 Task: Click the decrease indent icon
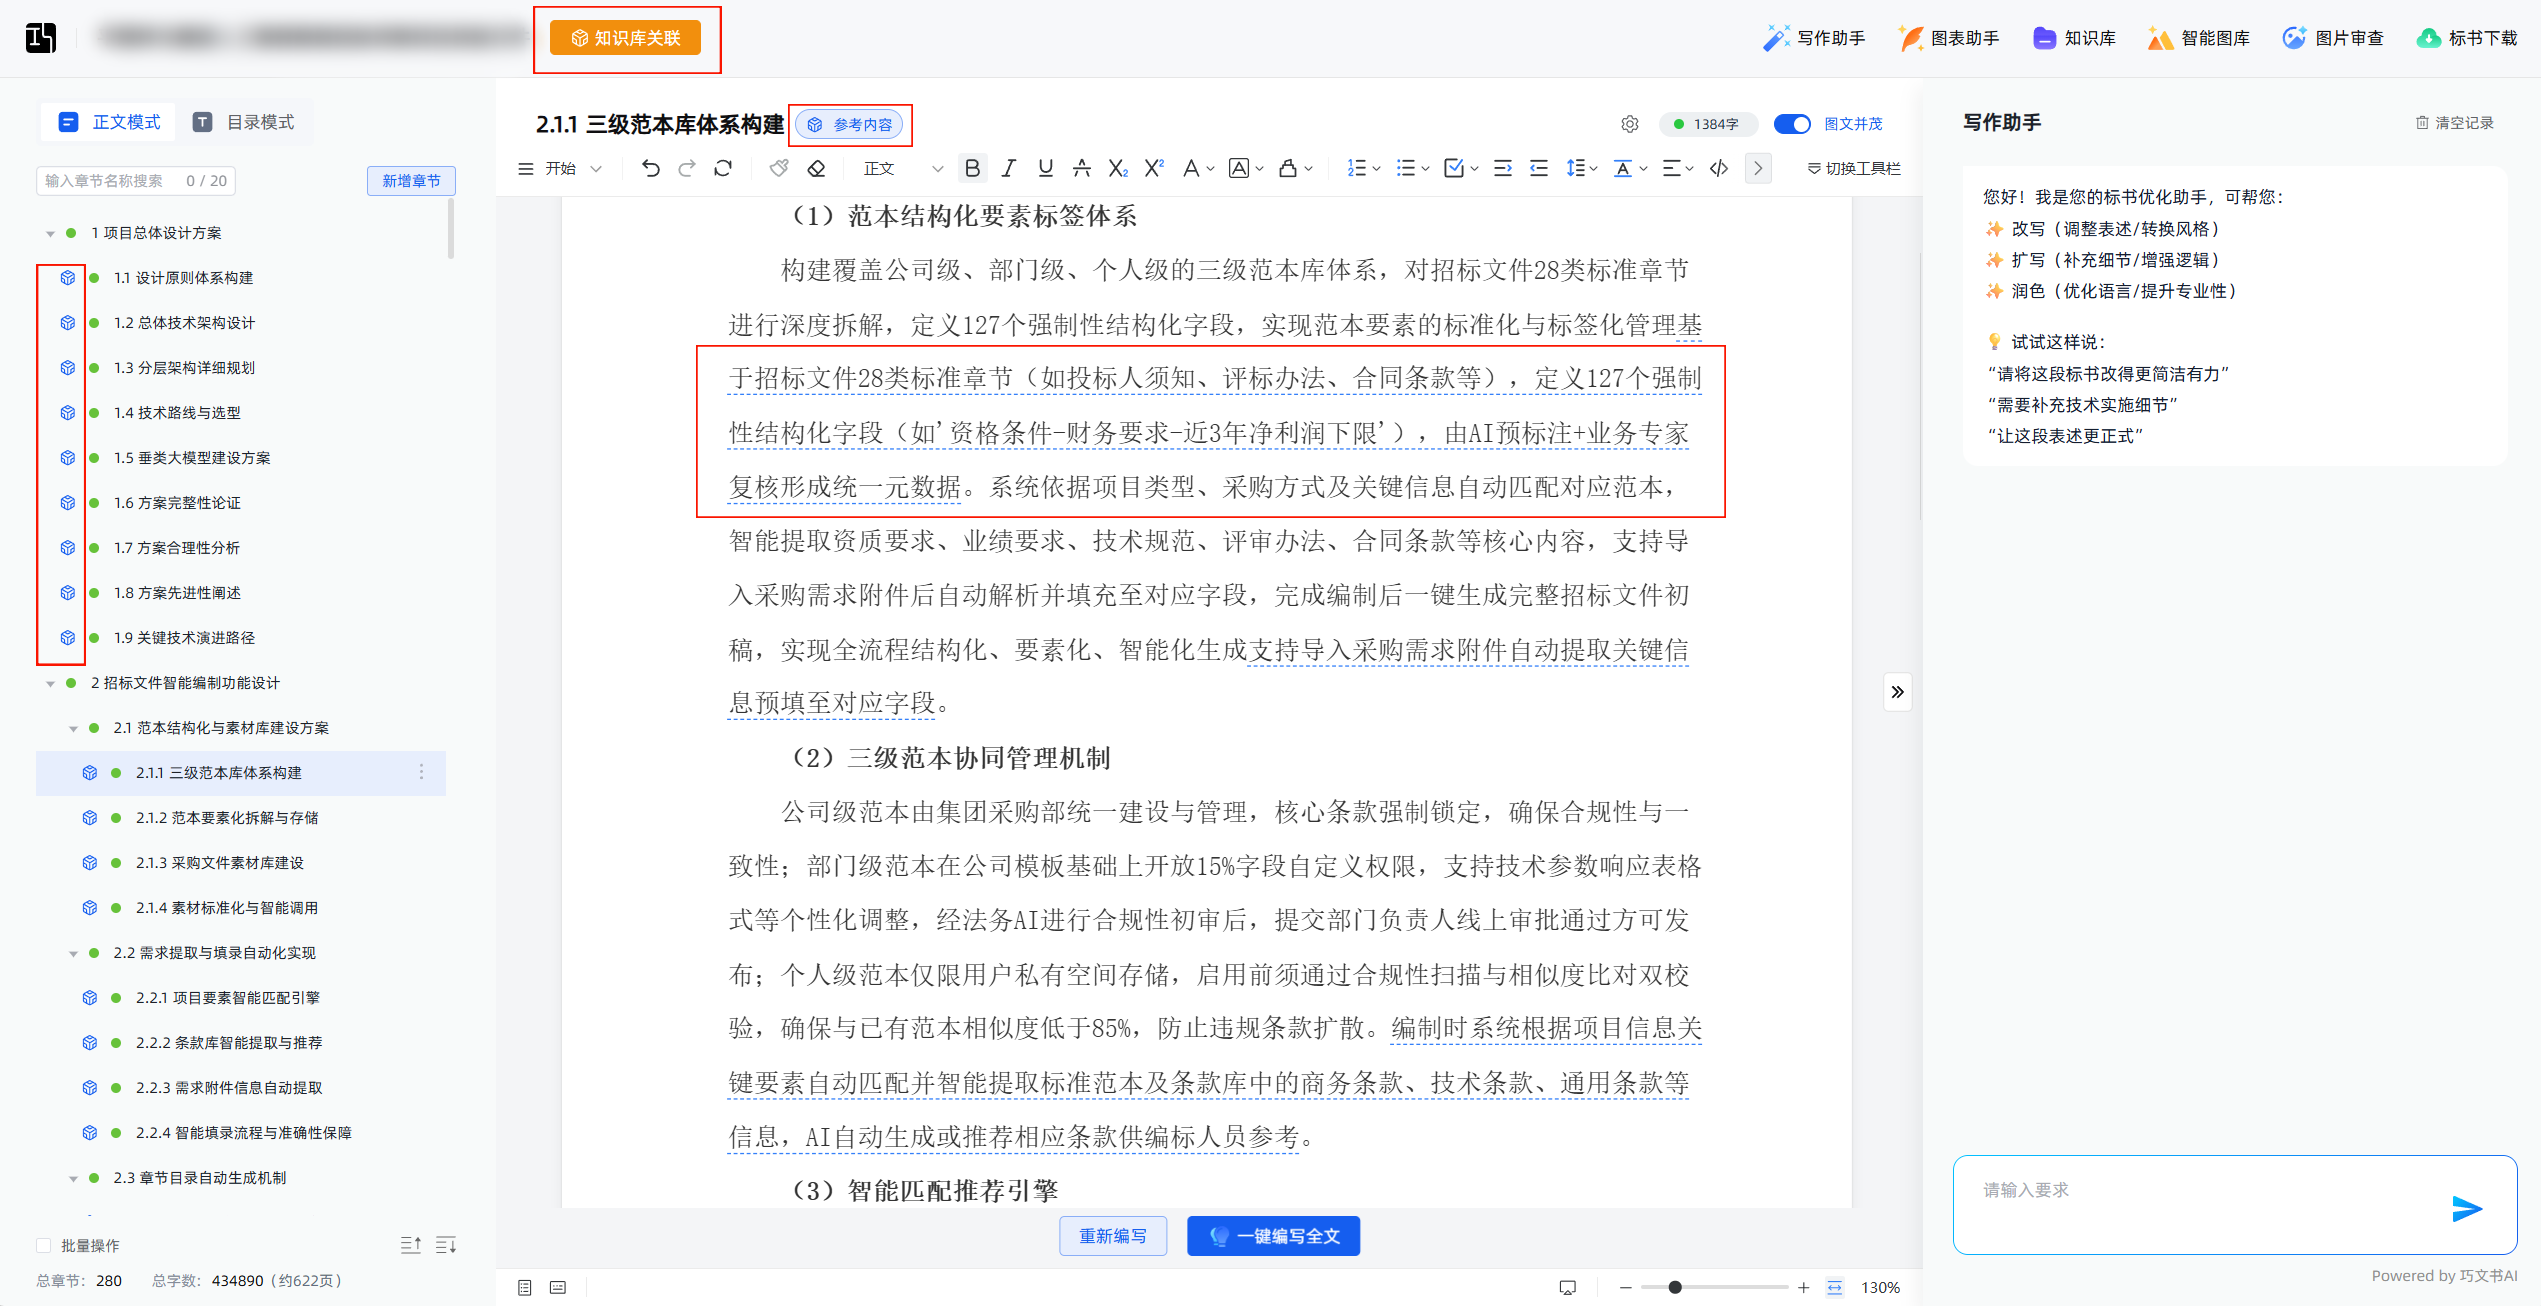(x=1539, y=168)
